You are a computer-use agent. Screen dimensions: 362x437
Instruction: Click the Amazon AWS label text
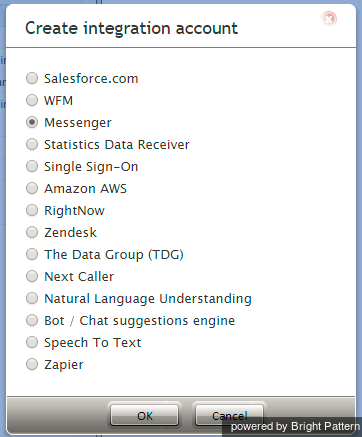point(86,189)
